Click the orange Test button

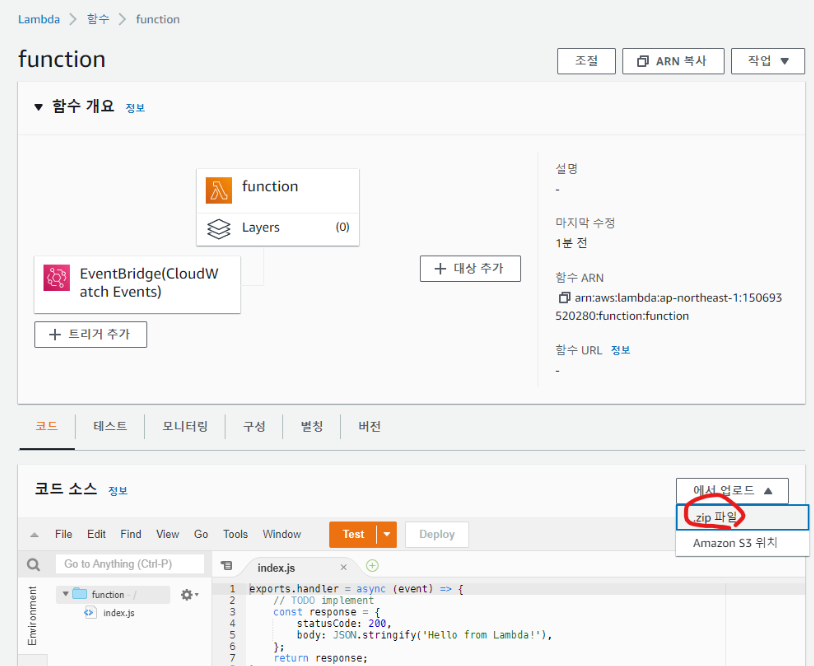pos(353,534)
